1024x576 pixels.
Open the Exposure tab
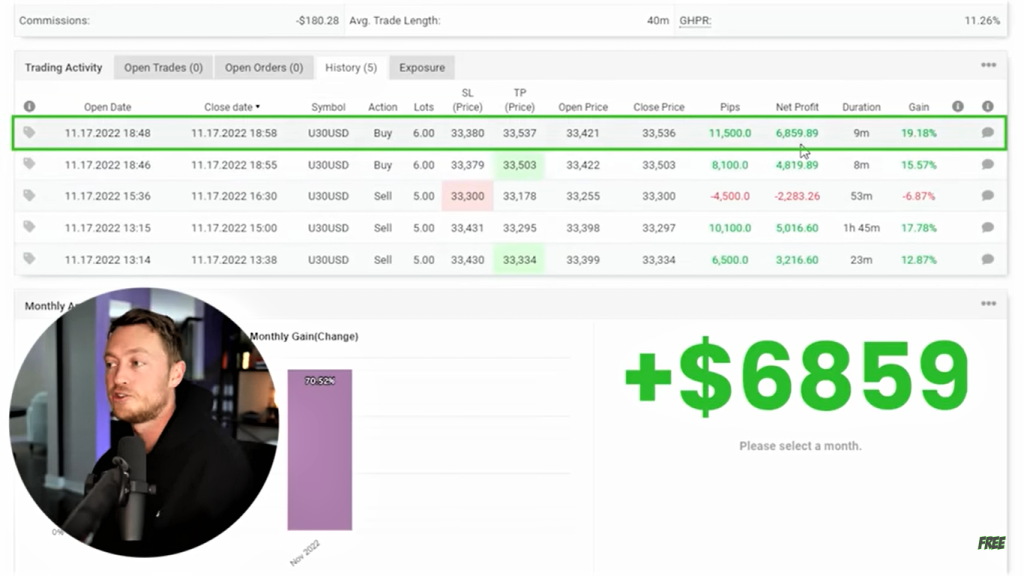pyautogui.click(x=421, y=68)
